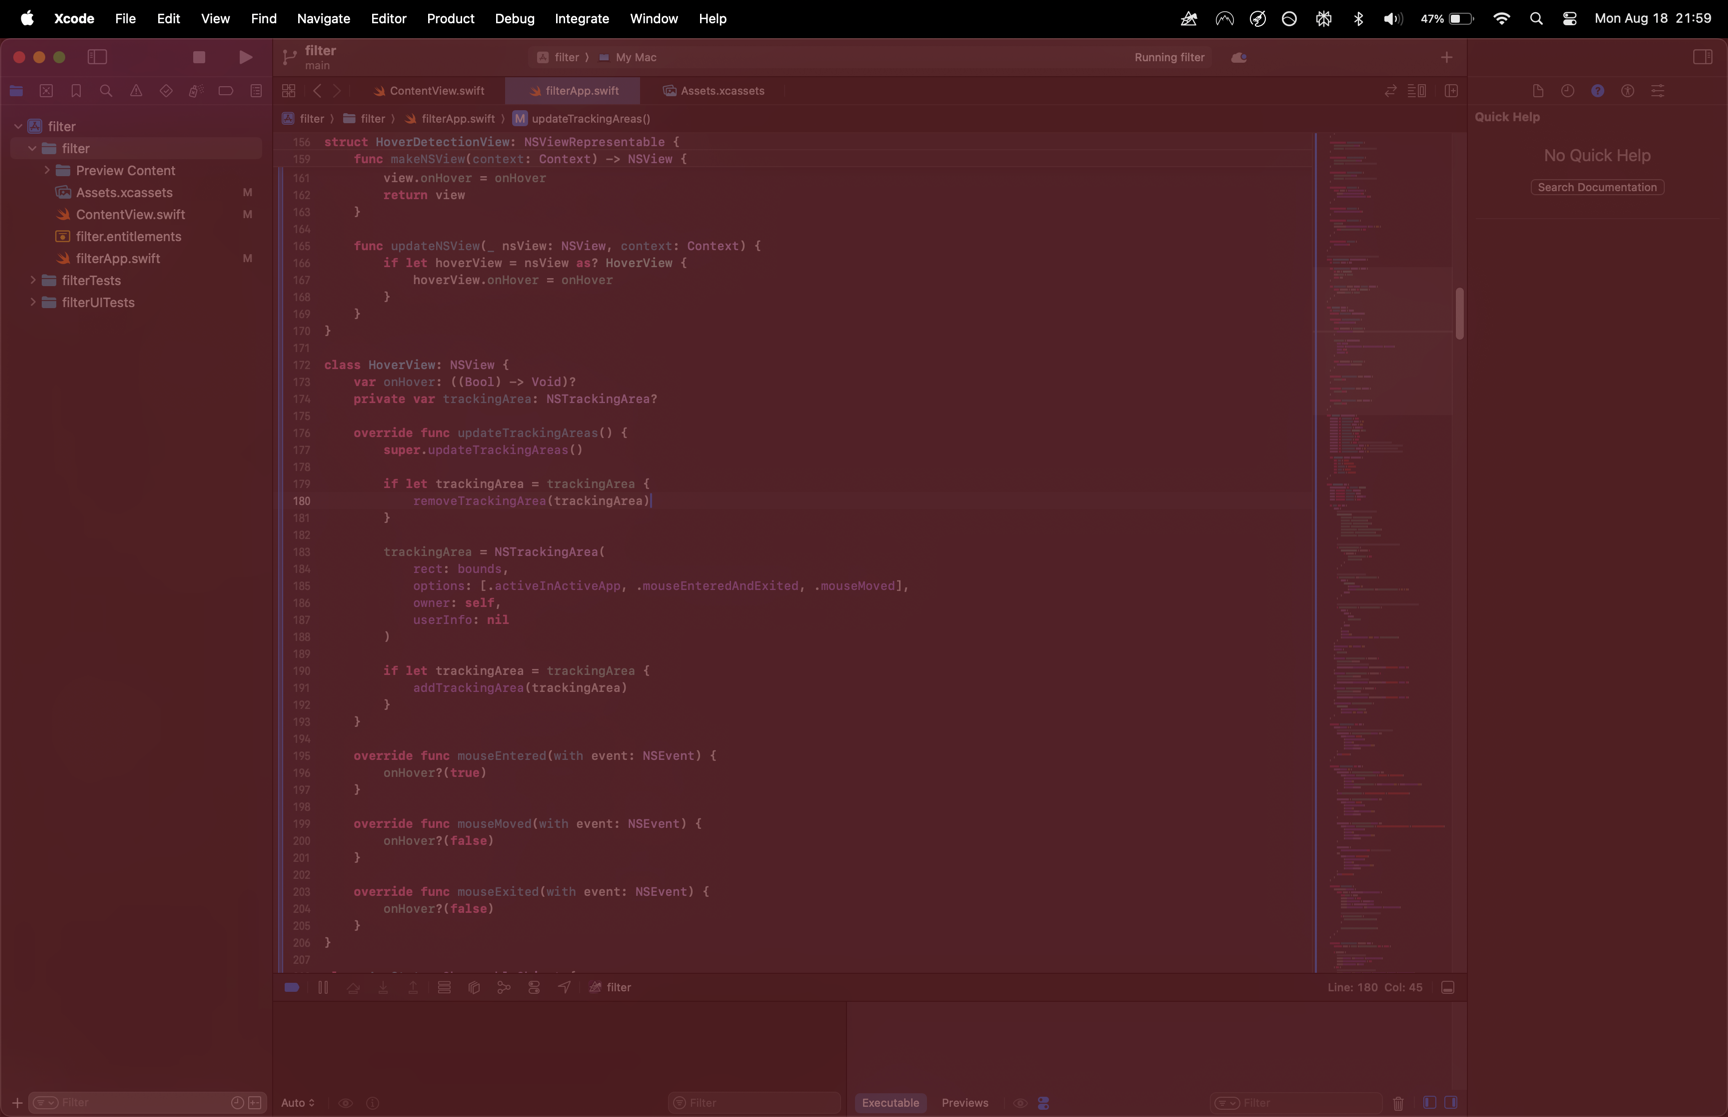Stop the running filter app
Viewport: 1728px width, 1117px height.
[199, 57]
